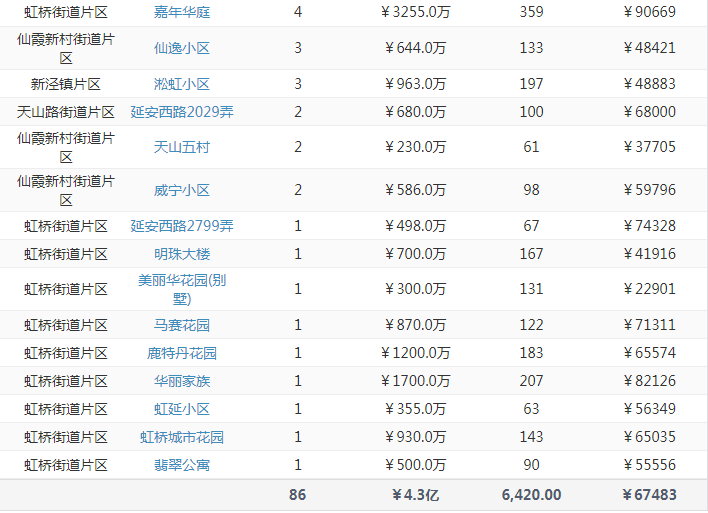Select the ¥1700.0万 total price cell
The image size is (708, 513).
(x=415, y=381)
